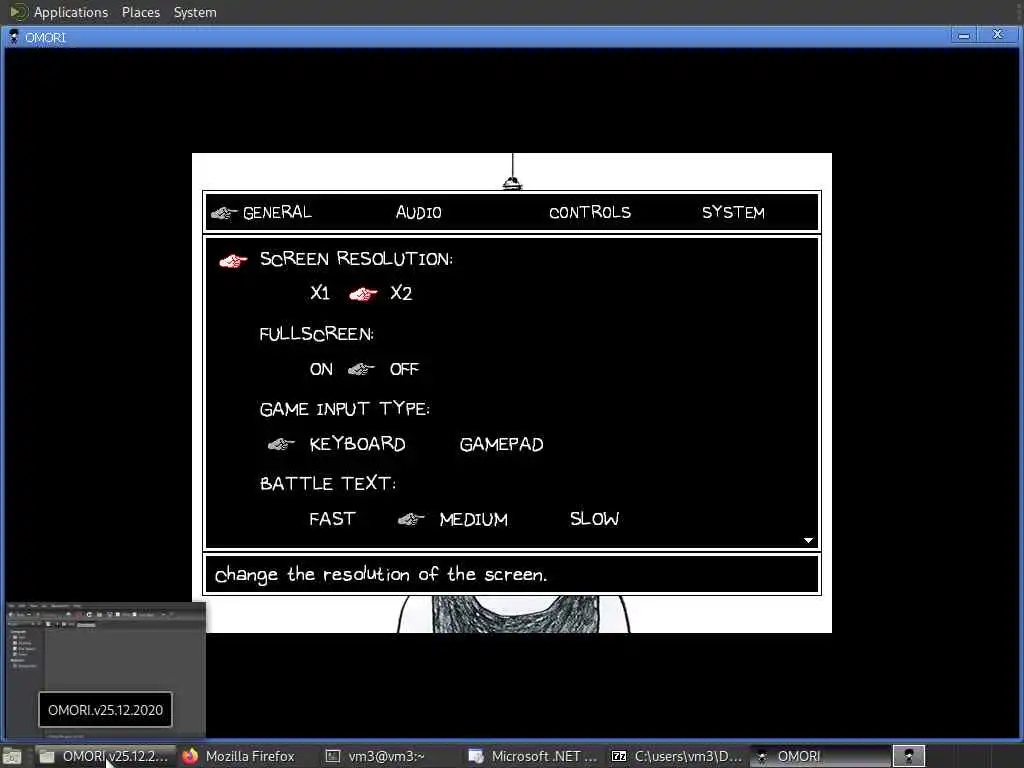Click the GAME INPUT TYPE label
Image resolution: width=1024 pixels, height=768 pixels.
(345, 409)
